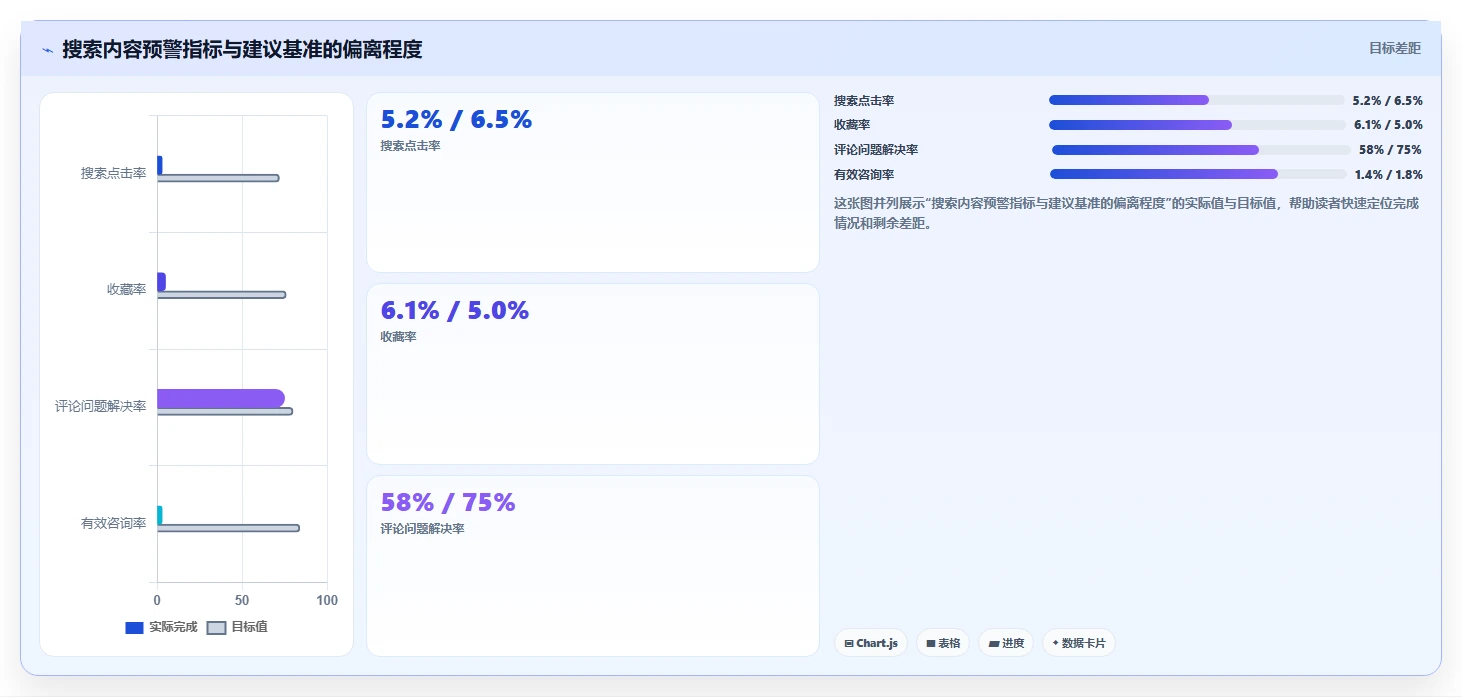Click the 6.1% / 5.0% progress list value
The image size is (1462, 697).
tap(1388, 125)
